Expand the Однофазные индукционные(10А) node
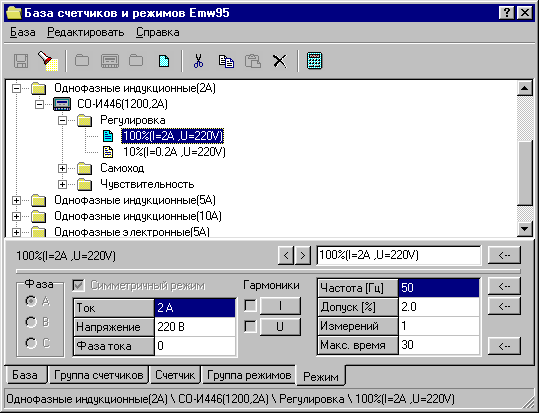This screenshot has height=413, width=539. coord(16,216)
